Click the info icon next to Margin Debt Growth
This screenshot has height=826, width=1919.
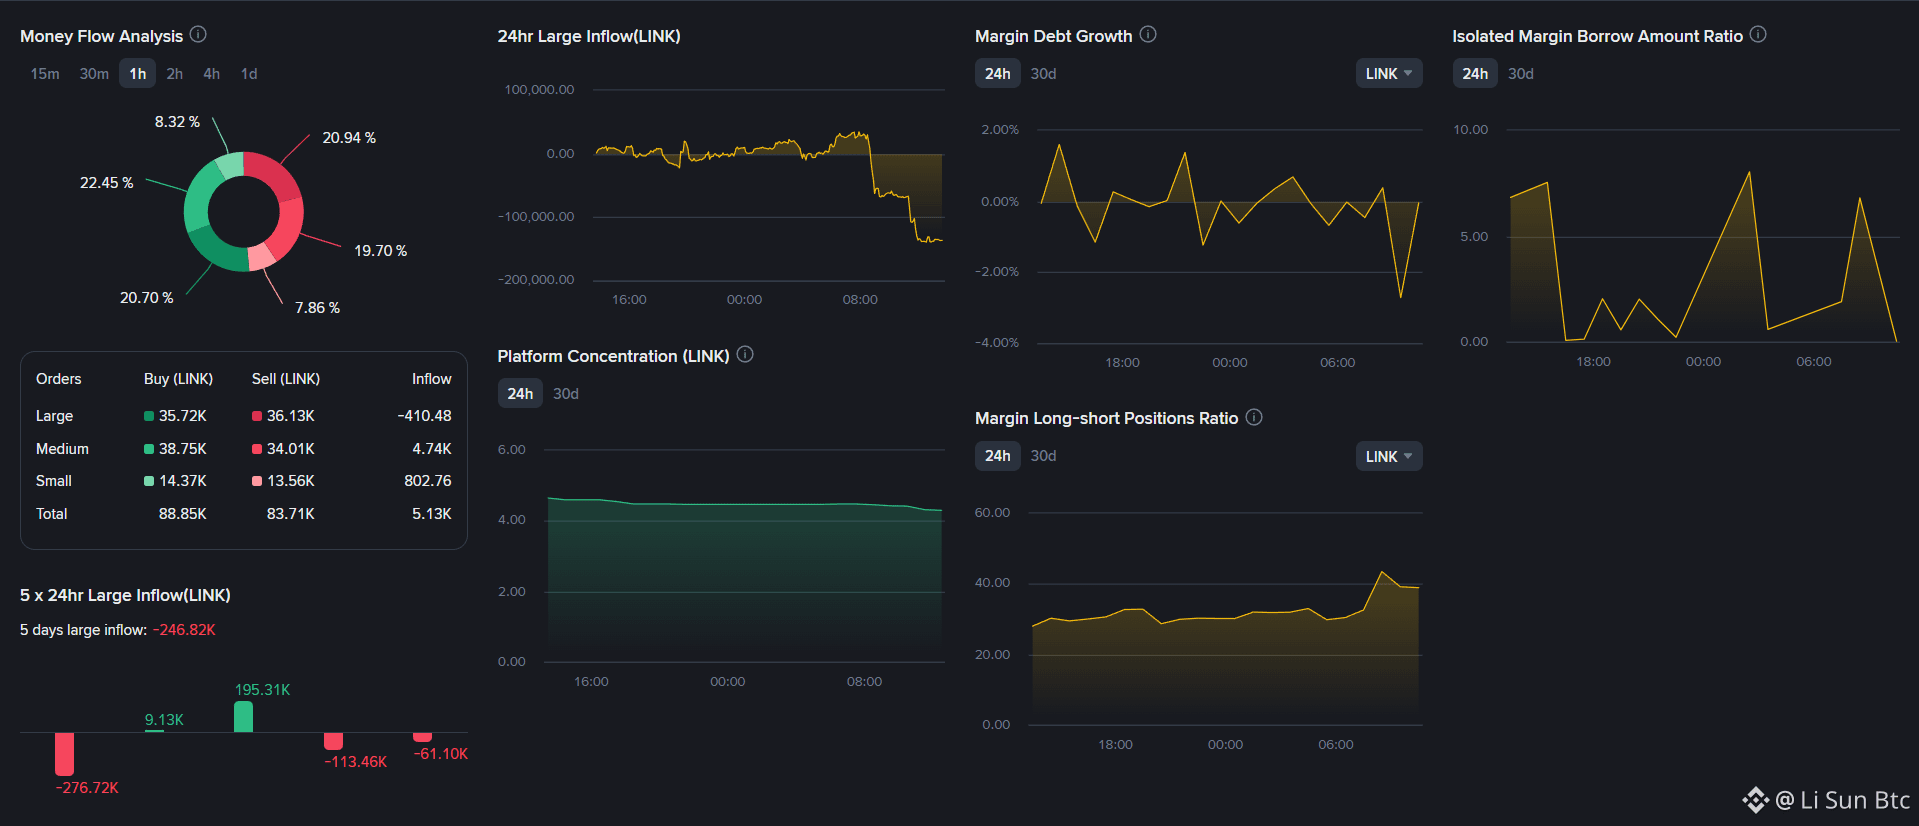point(1148,35)
